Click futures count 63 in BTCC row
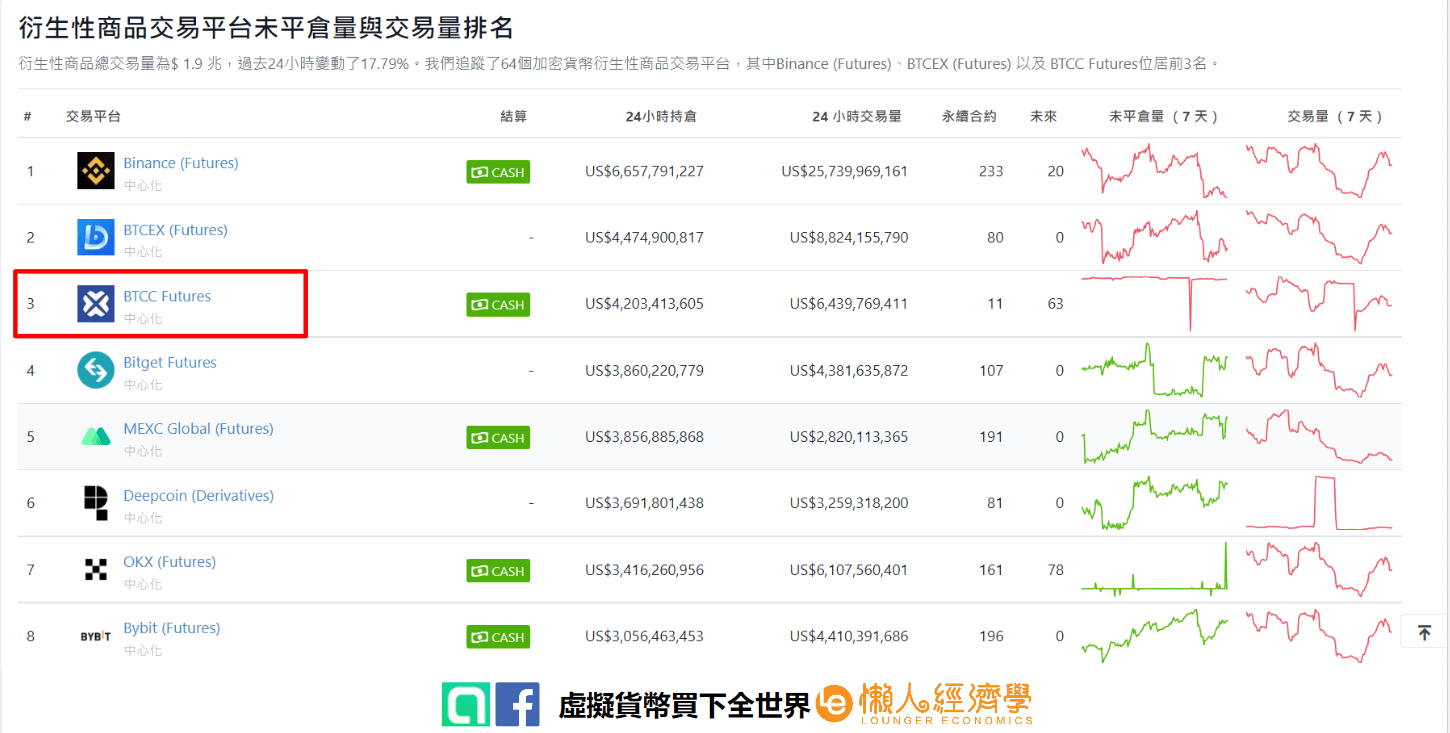Screen dimensions: 1450x733 click(x=1055, y=303)
